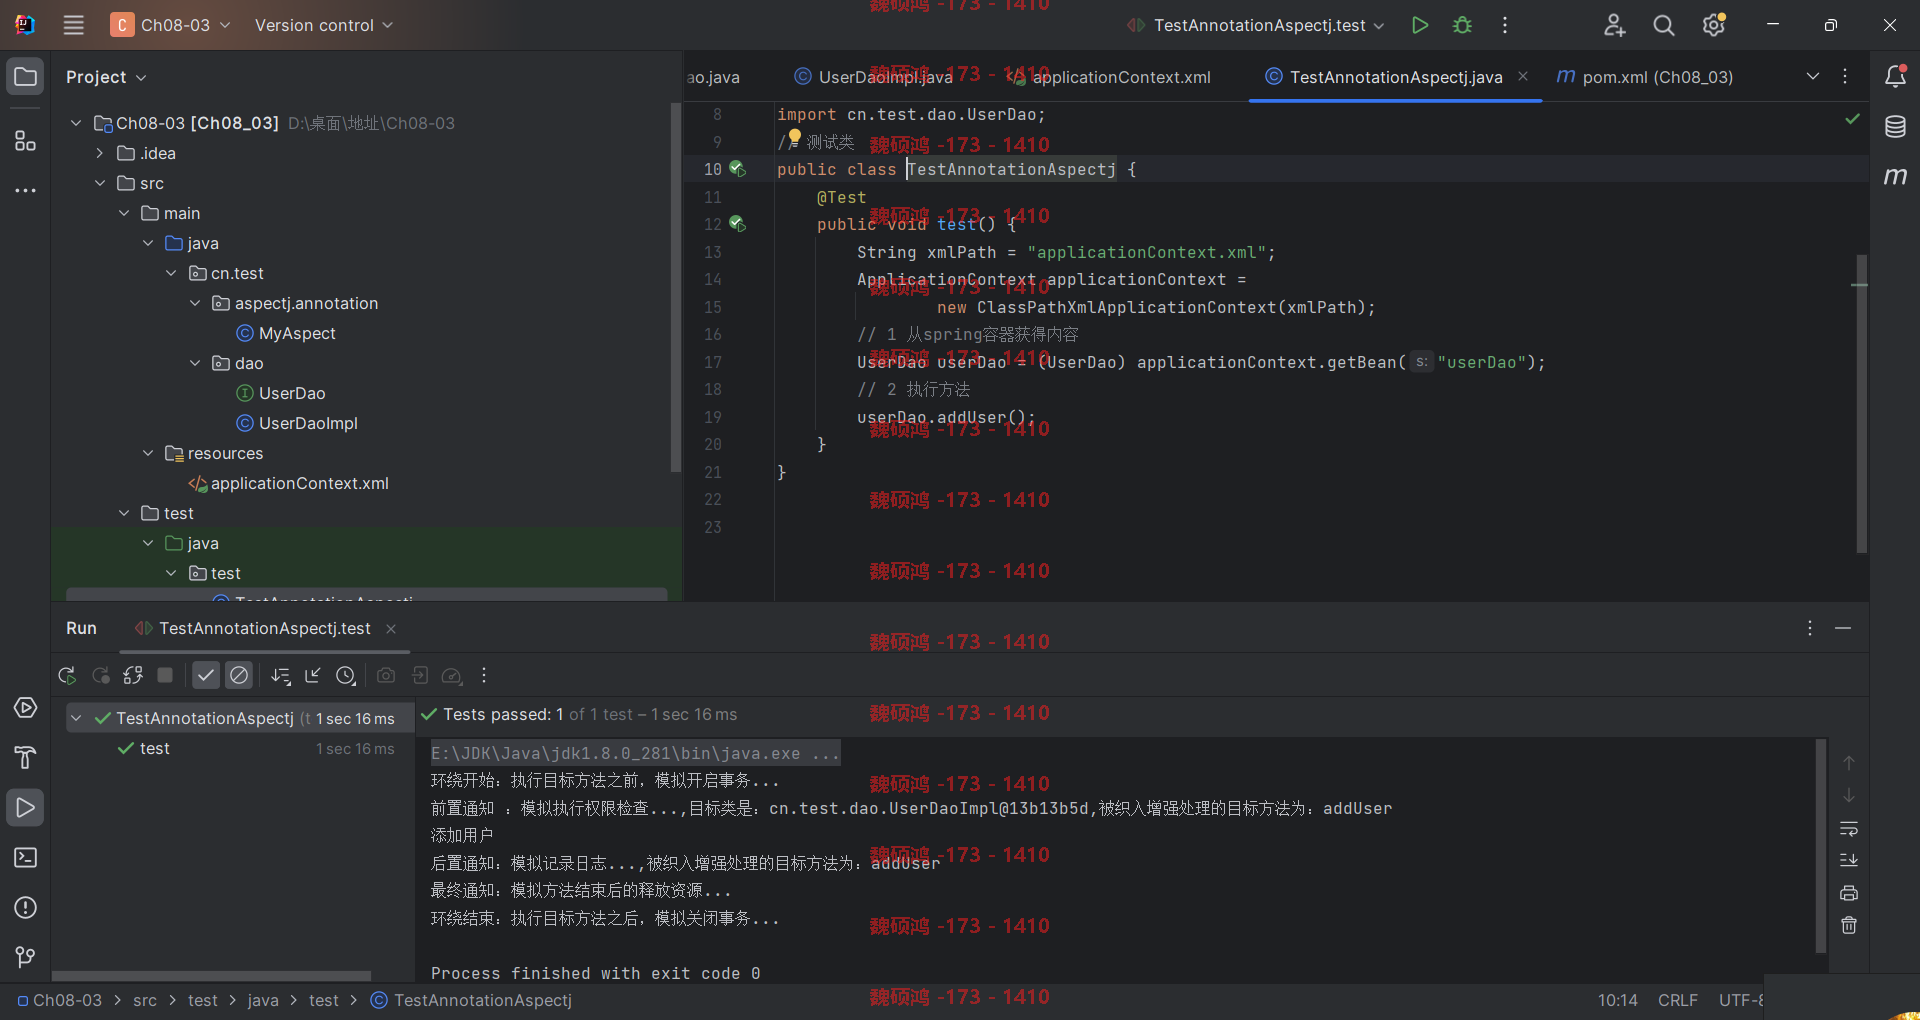The width and height of the screenshot is (1920, 1020).
Task: Collapse the src folder
Action: point(100,183)
